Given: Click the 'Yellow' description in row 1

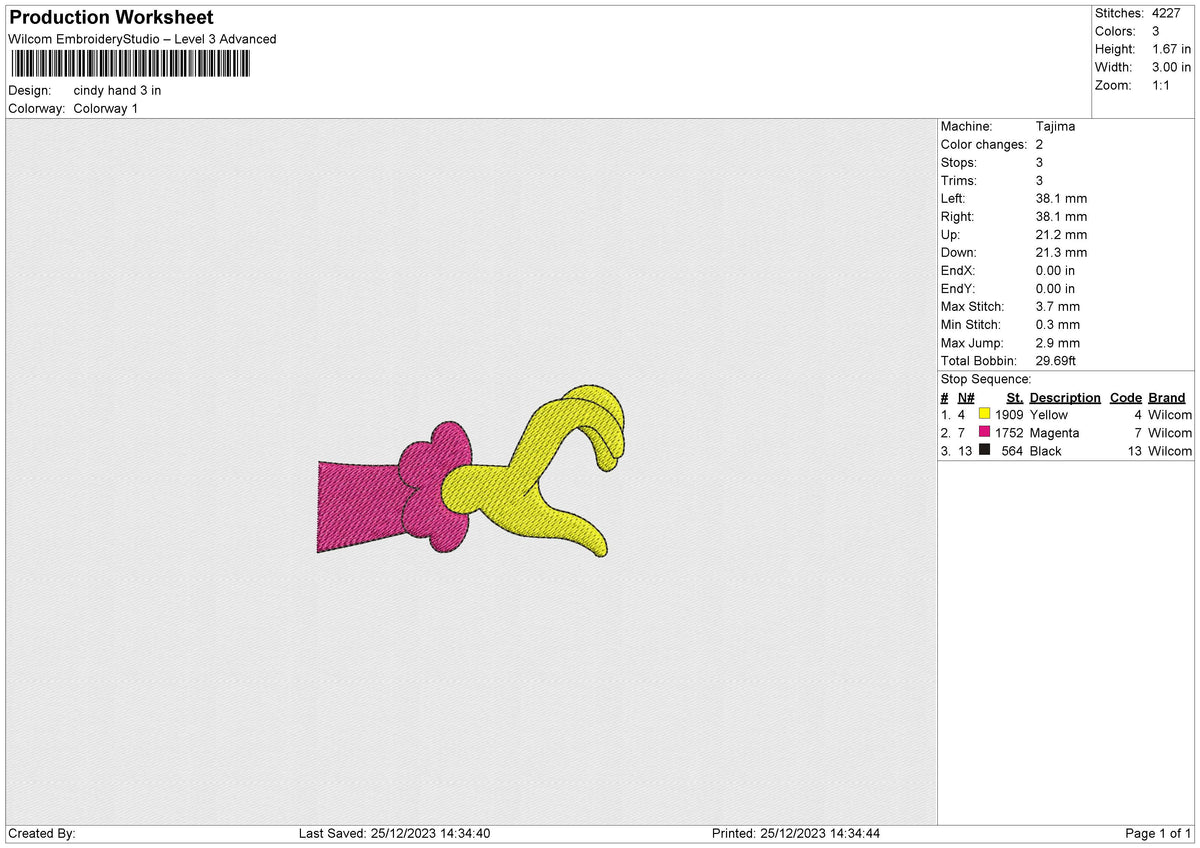Looking at the screenshot, I should [x=1049, y=414].
